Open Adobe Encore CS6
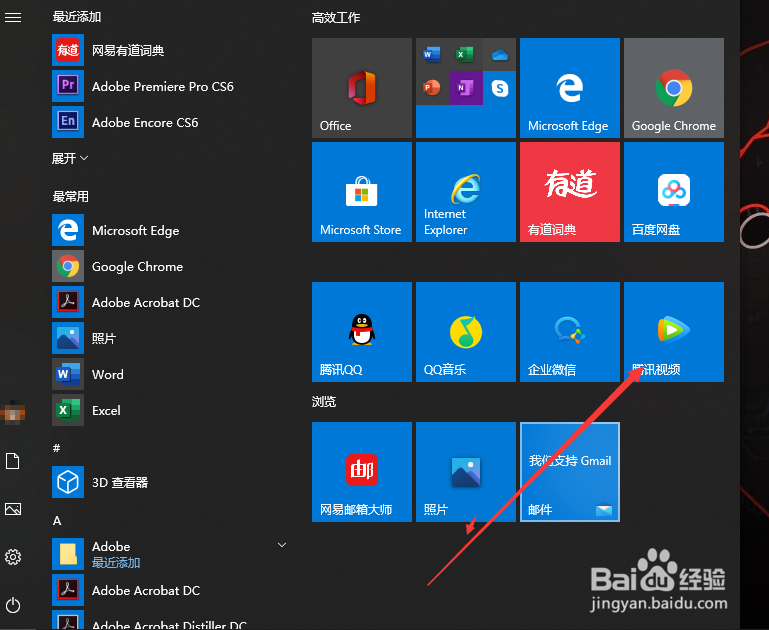Image resolution: width=769 pixels, height=630 pixels. click(x=169, y=122)
